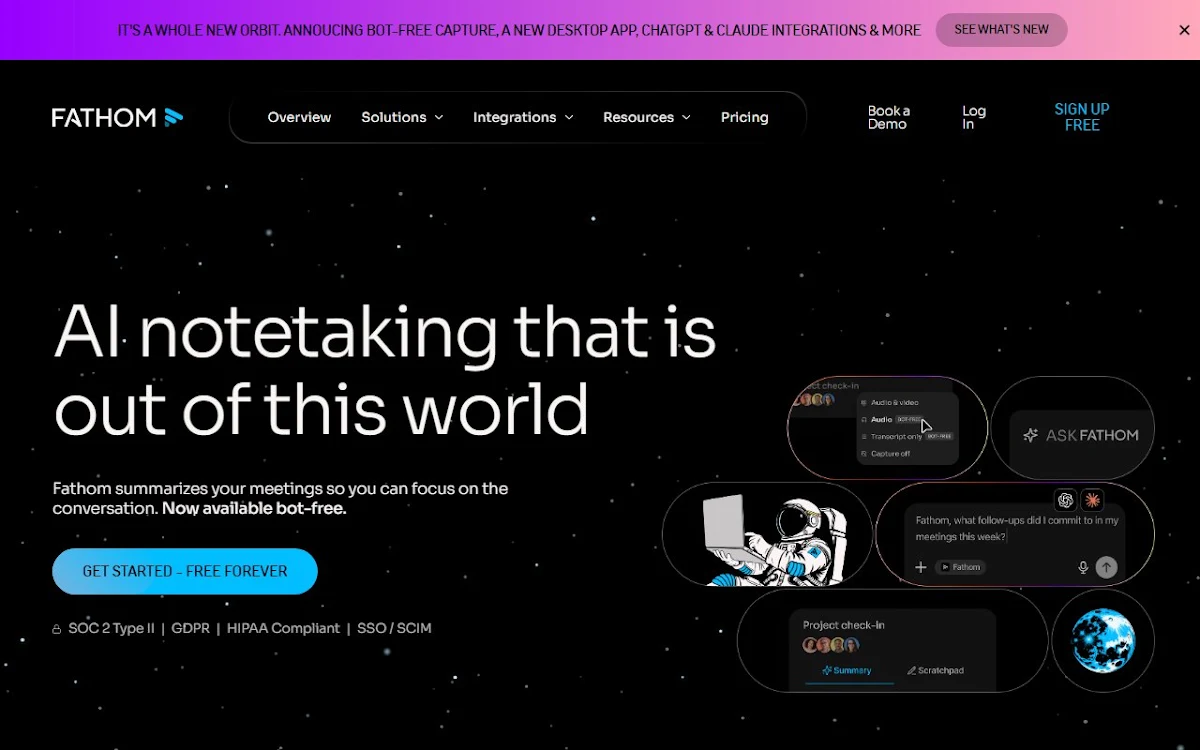1200x750 pixels.
Task: Click the 'SOC 2 Type II' text
Action: 111,628
